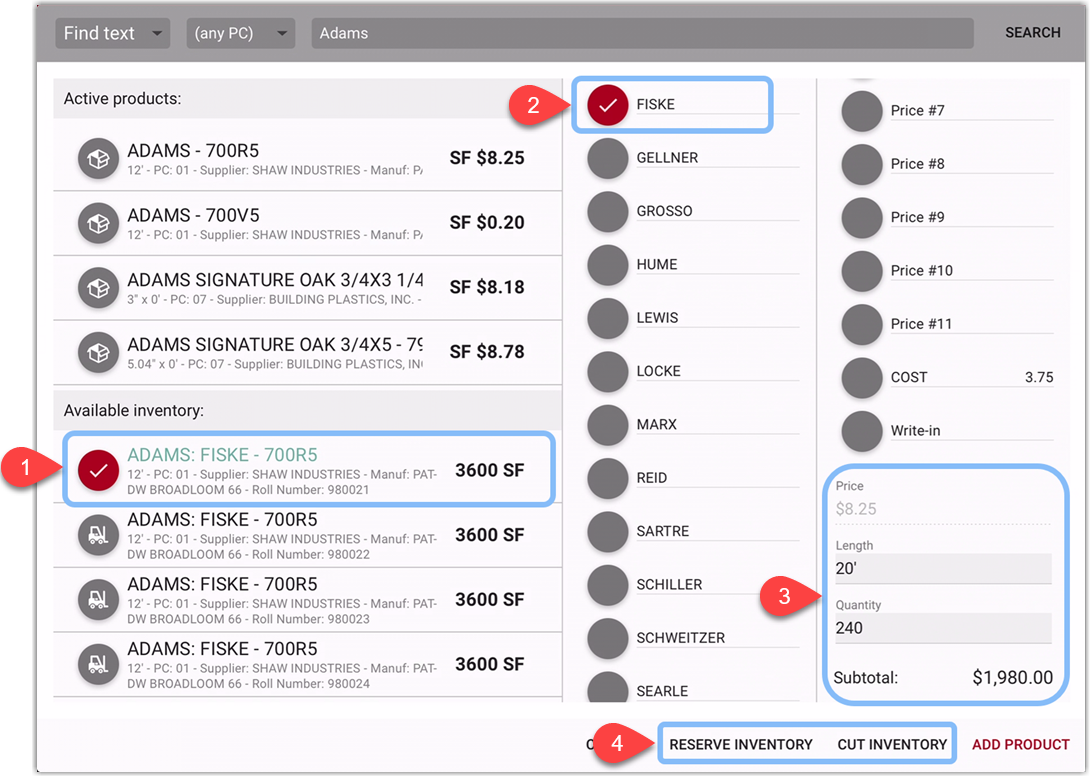Choose the COST price option
Screen dimensions: 1091x777
[862, 378]
